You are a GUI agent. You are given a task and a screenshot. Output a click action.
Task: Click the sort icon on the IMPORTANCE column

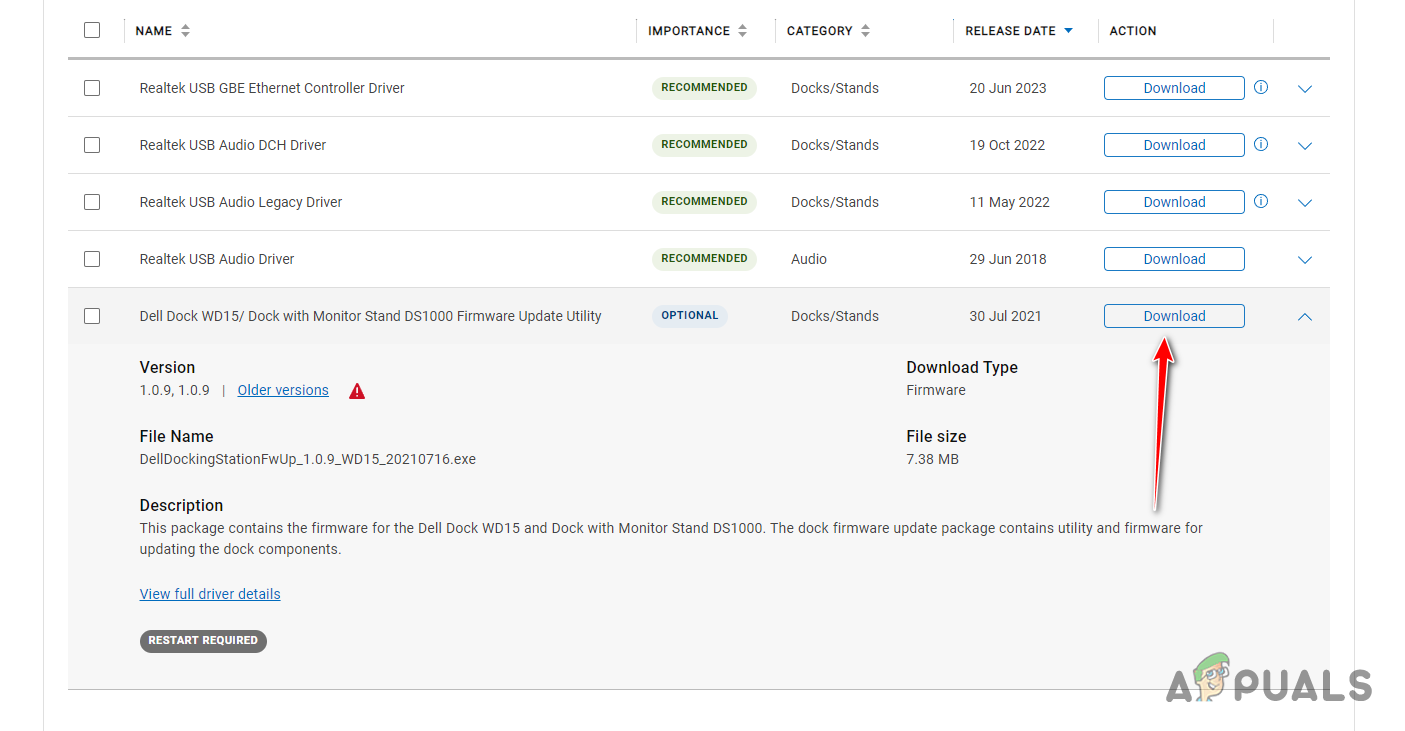[x=742, y=30]
